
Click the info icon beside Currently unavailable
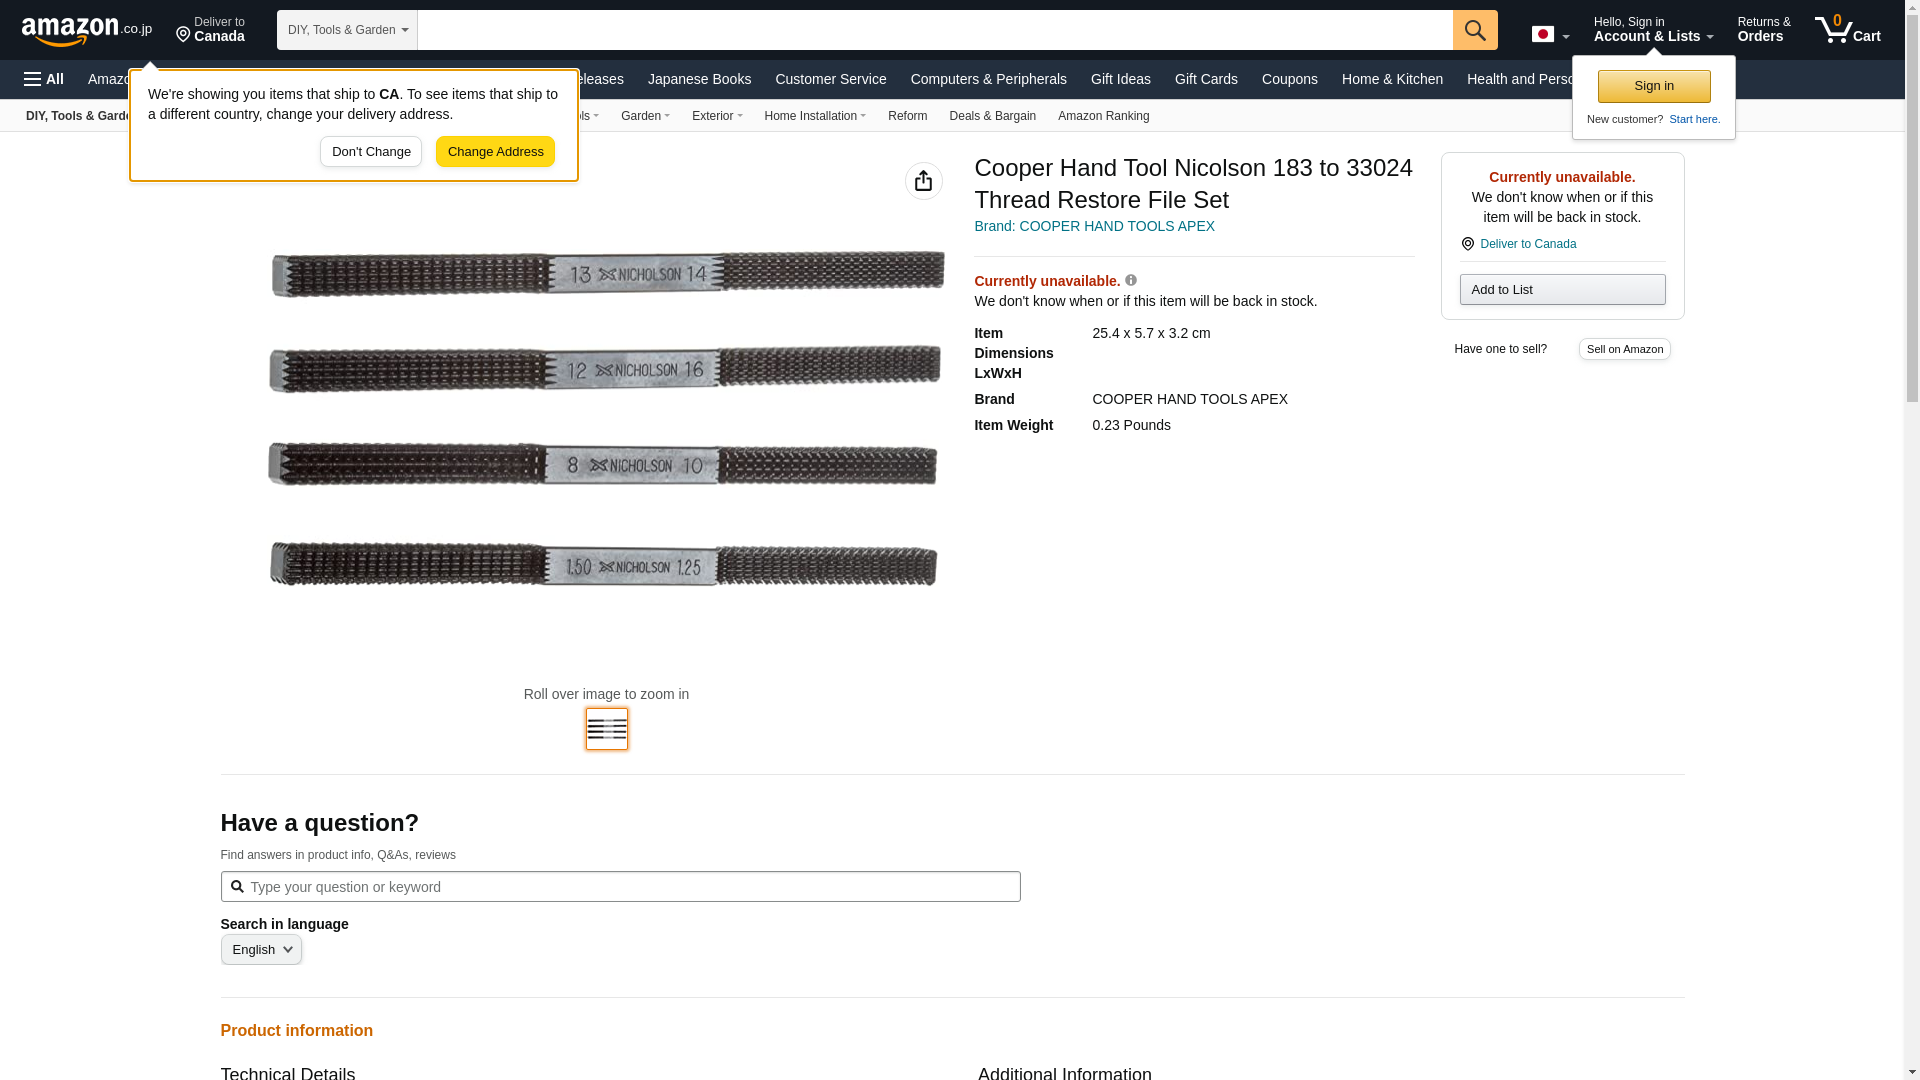(x=1130, y=281)
